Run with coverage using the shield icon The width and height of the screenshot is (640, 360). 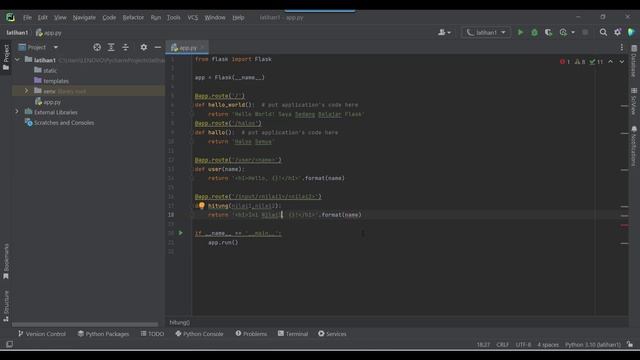tap(548, 32)
